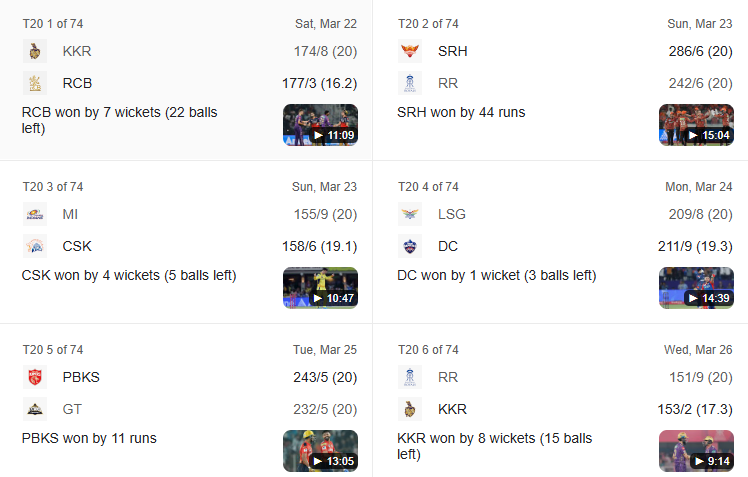This screenshot has height=477, width=748.
Task: Click the Mumbai Indians logo icon
Action: 35,214
